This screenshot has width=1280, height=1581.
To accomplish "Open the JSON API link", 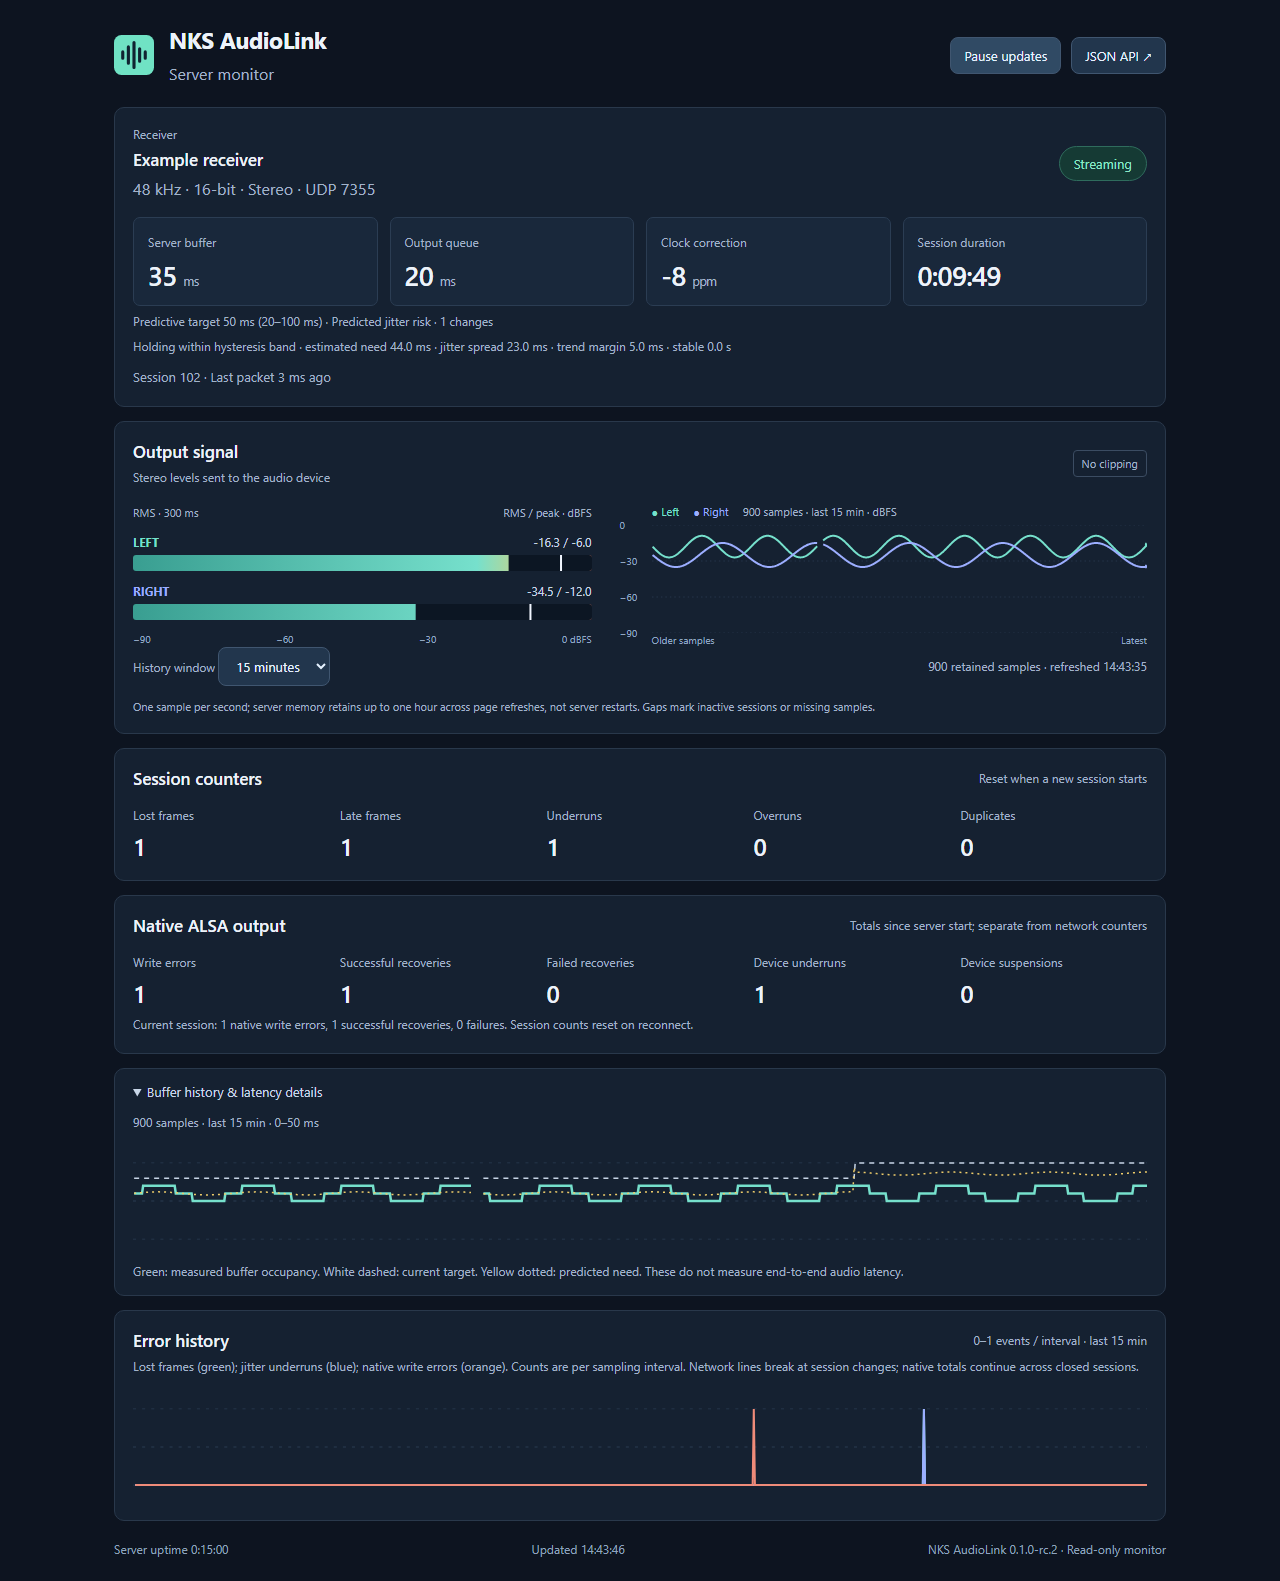I will coord(1118,56).
